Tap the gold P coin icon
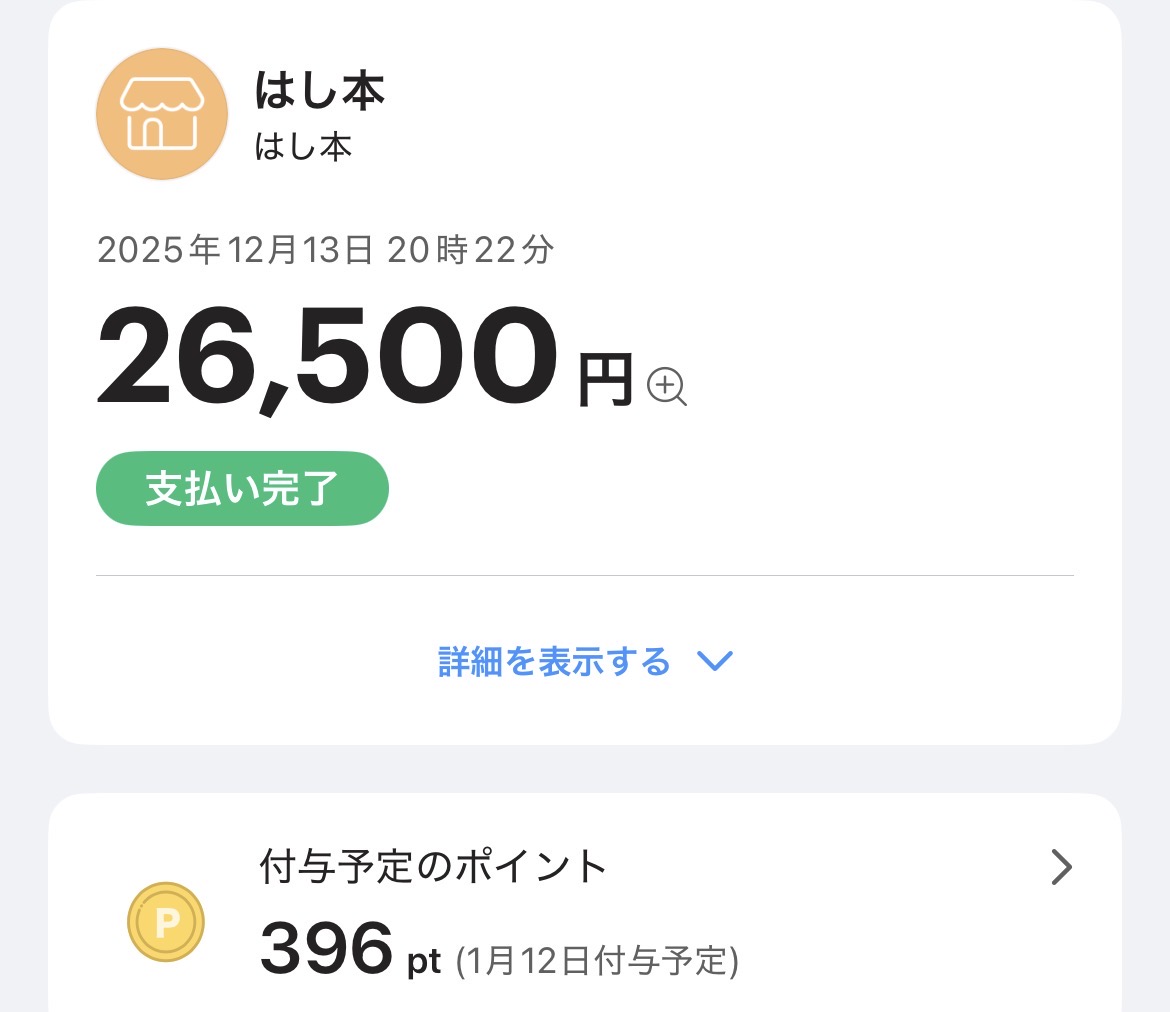 point(166,921)
